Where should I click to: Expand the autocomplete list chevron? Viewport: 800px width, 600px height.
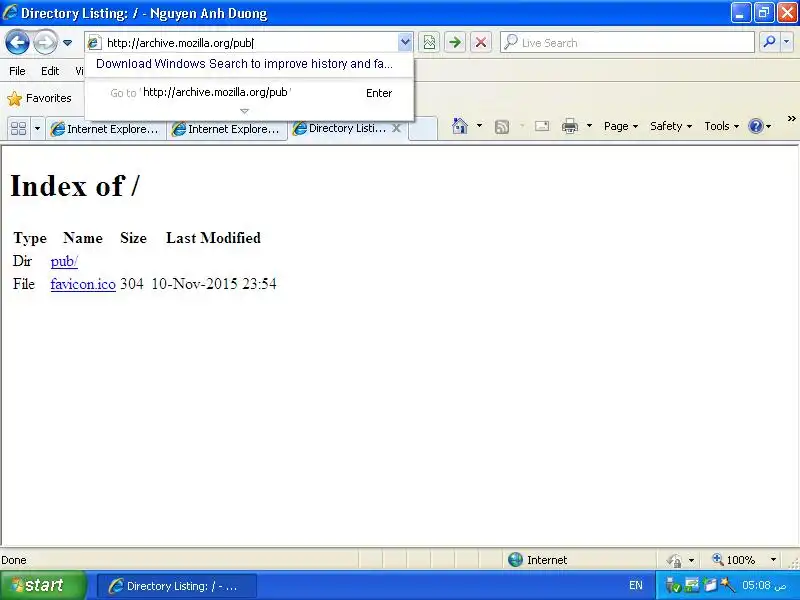tap(244, 111)
